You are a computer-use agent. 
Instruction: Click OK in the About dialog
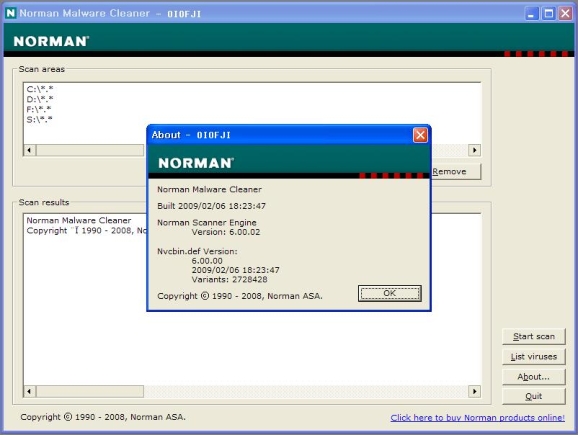pyautogui.click(x=390, y=293)
